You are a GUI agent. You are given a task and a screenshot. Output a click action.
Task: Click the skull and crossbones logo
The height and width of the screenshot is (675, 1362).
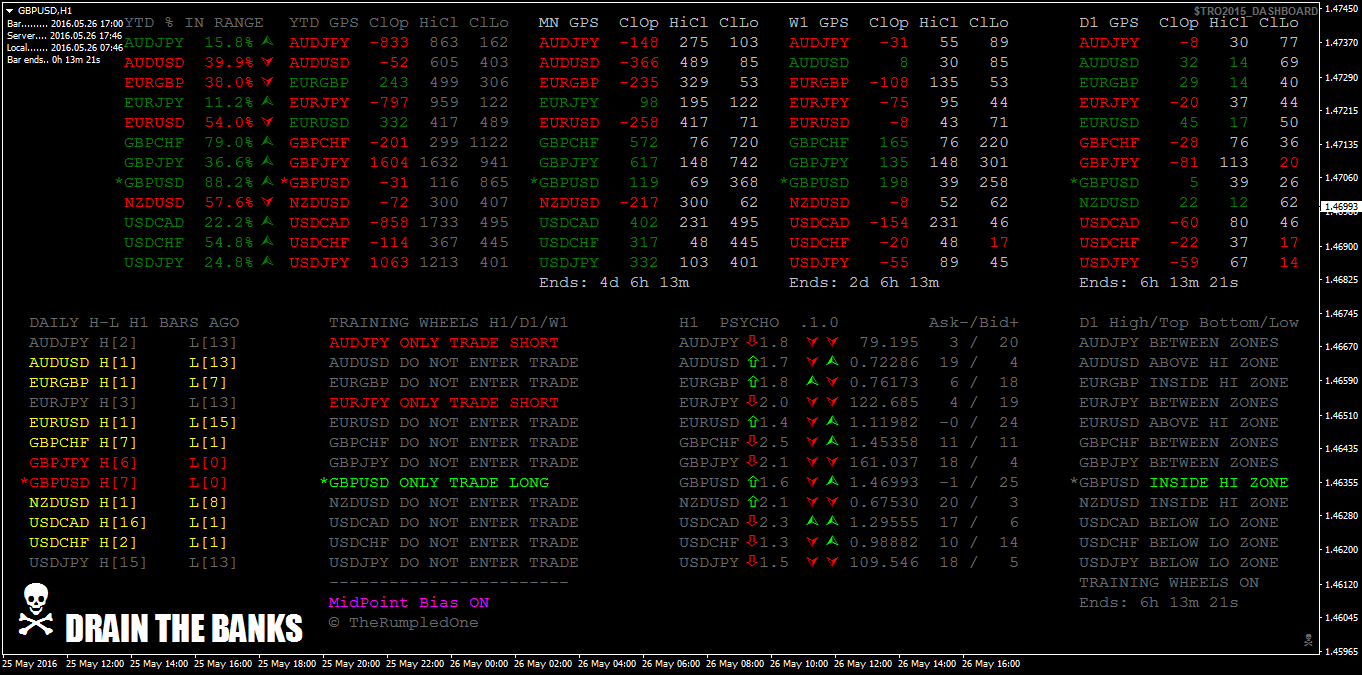coord(36,609)
